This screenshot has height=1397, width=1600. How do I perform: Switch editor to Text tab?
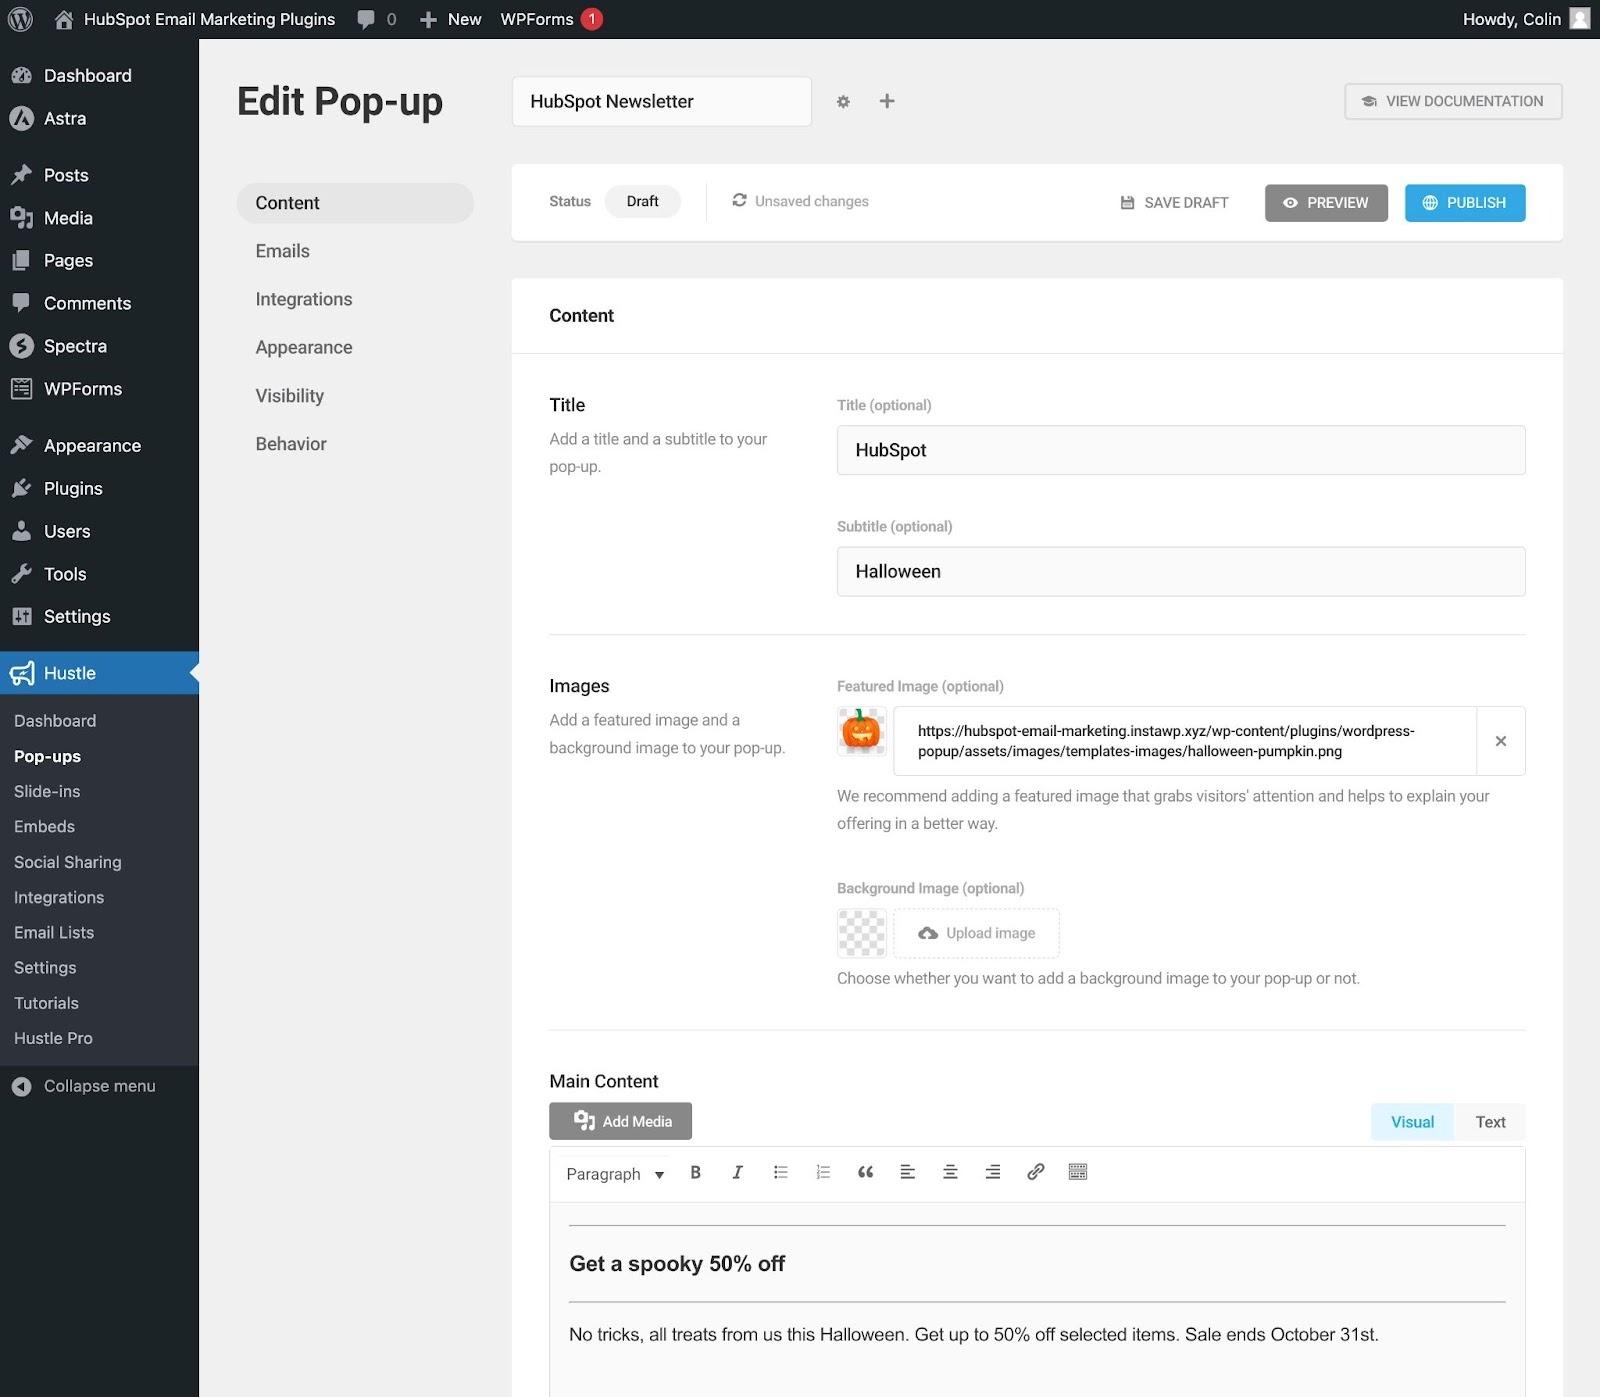coord(1490,1122)
